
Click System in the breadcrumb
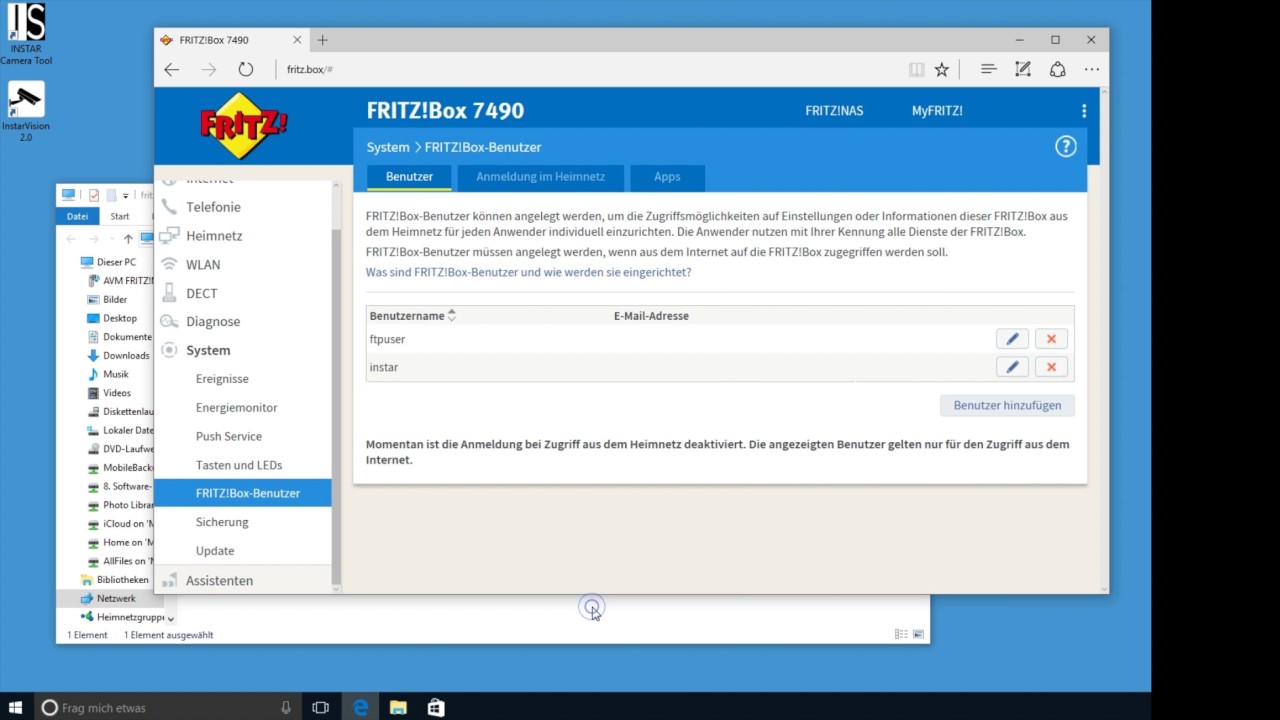click(x=388, y=147)
